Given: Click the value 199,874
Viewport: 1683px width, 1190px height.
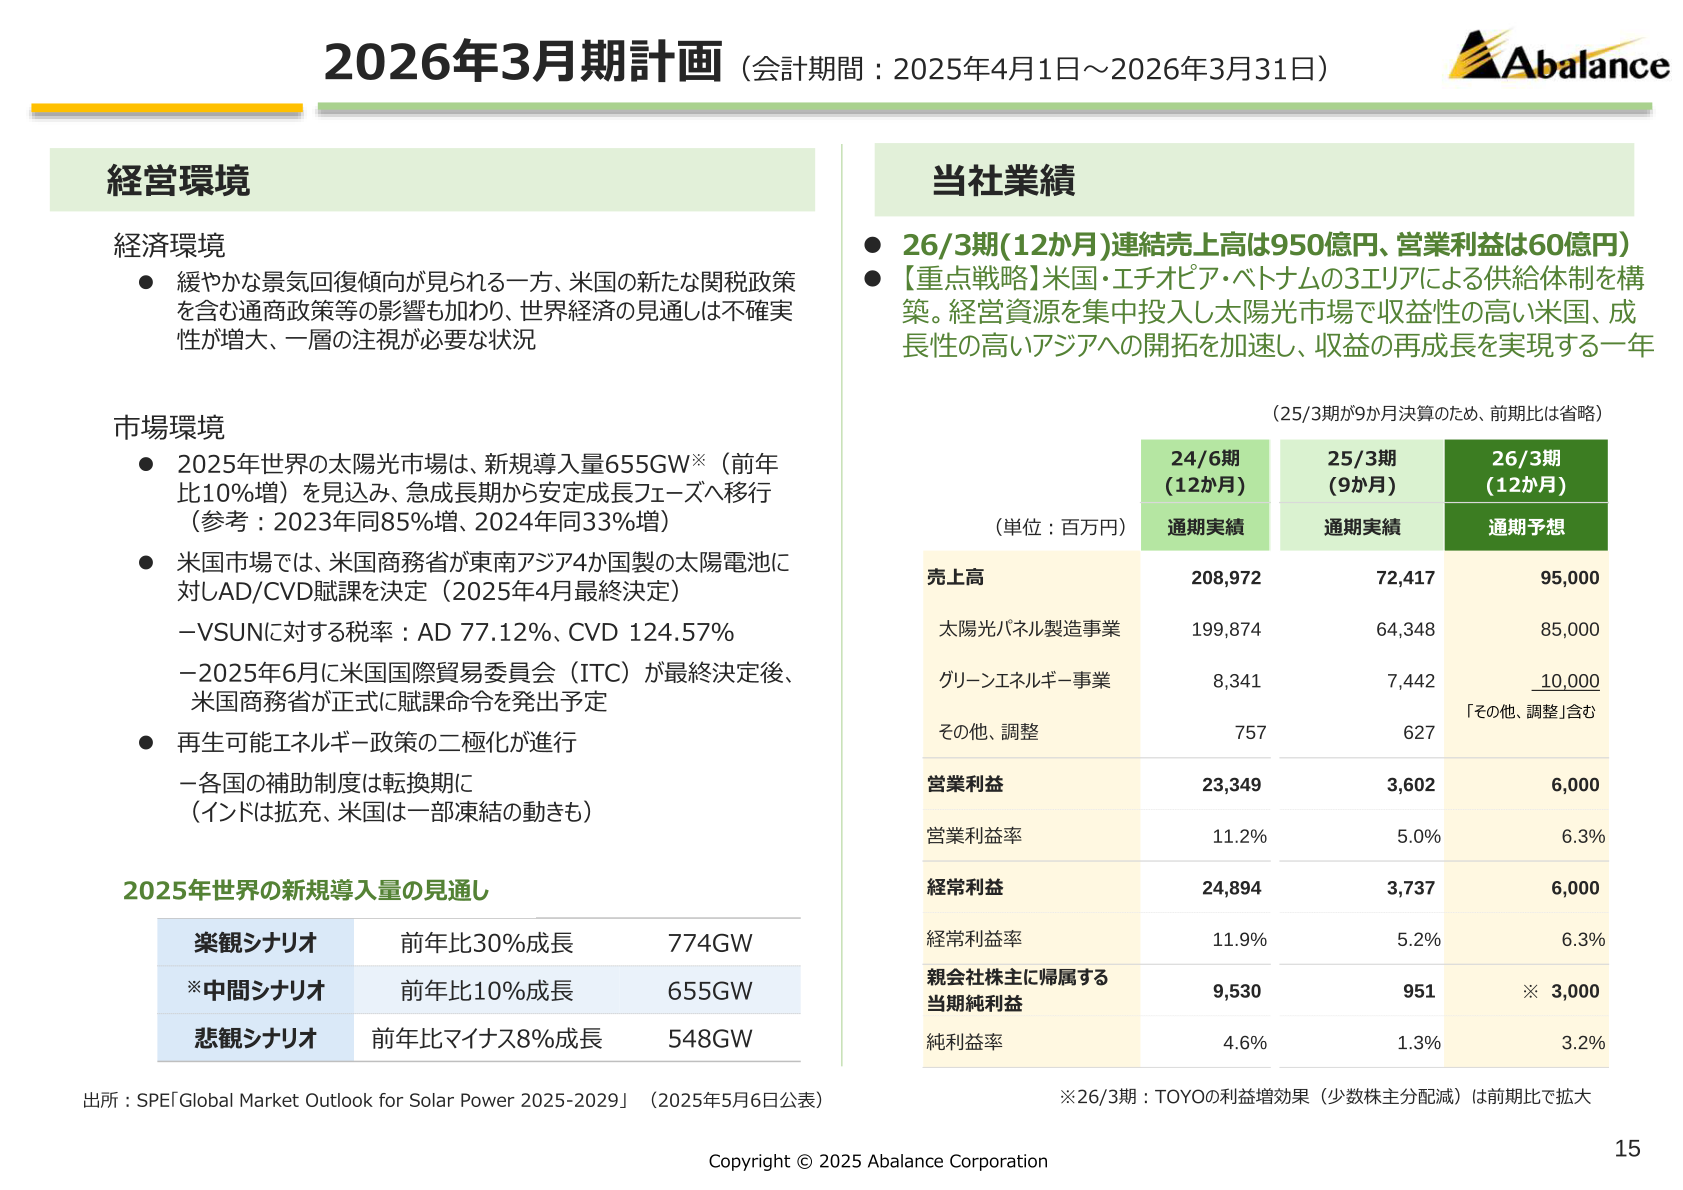Looking at the screenshot, I should pyautogui.click(x=1226, y=630).
